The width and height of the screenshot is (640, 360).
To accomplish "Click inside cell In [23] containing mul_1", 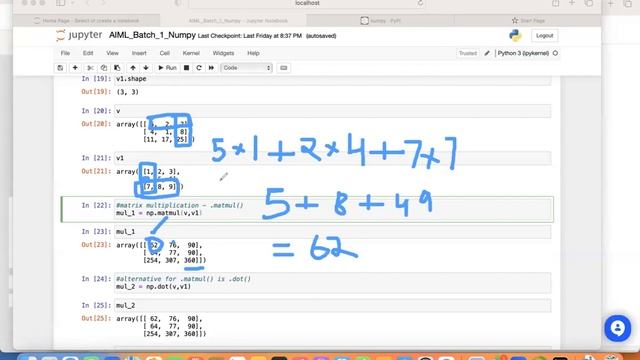I will point(332,232).
